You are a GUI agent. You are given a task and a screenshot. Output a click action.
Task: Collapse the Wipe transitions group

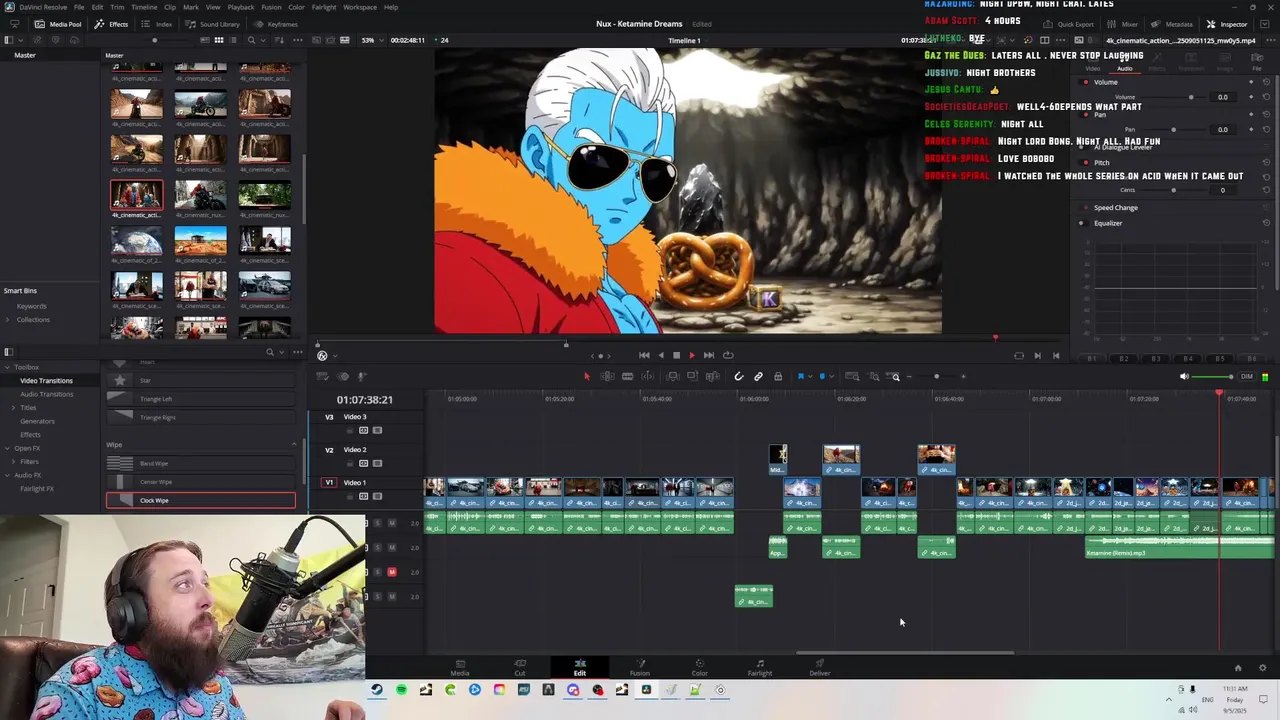[x=294, y=444]
